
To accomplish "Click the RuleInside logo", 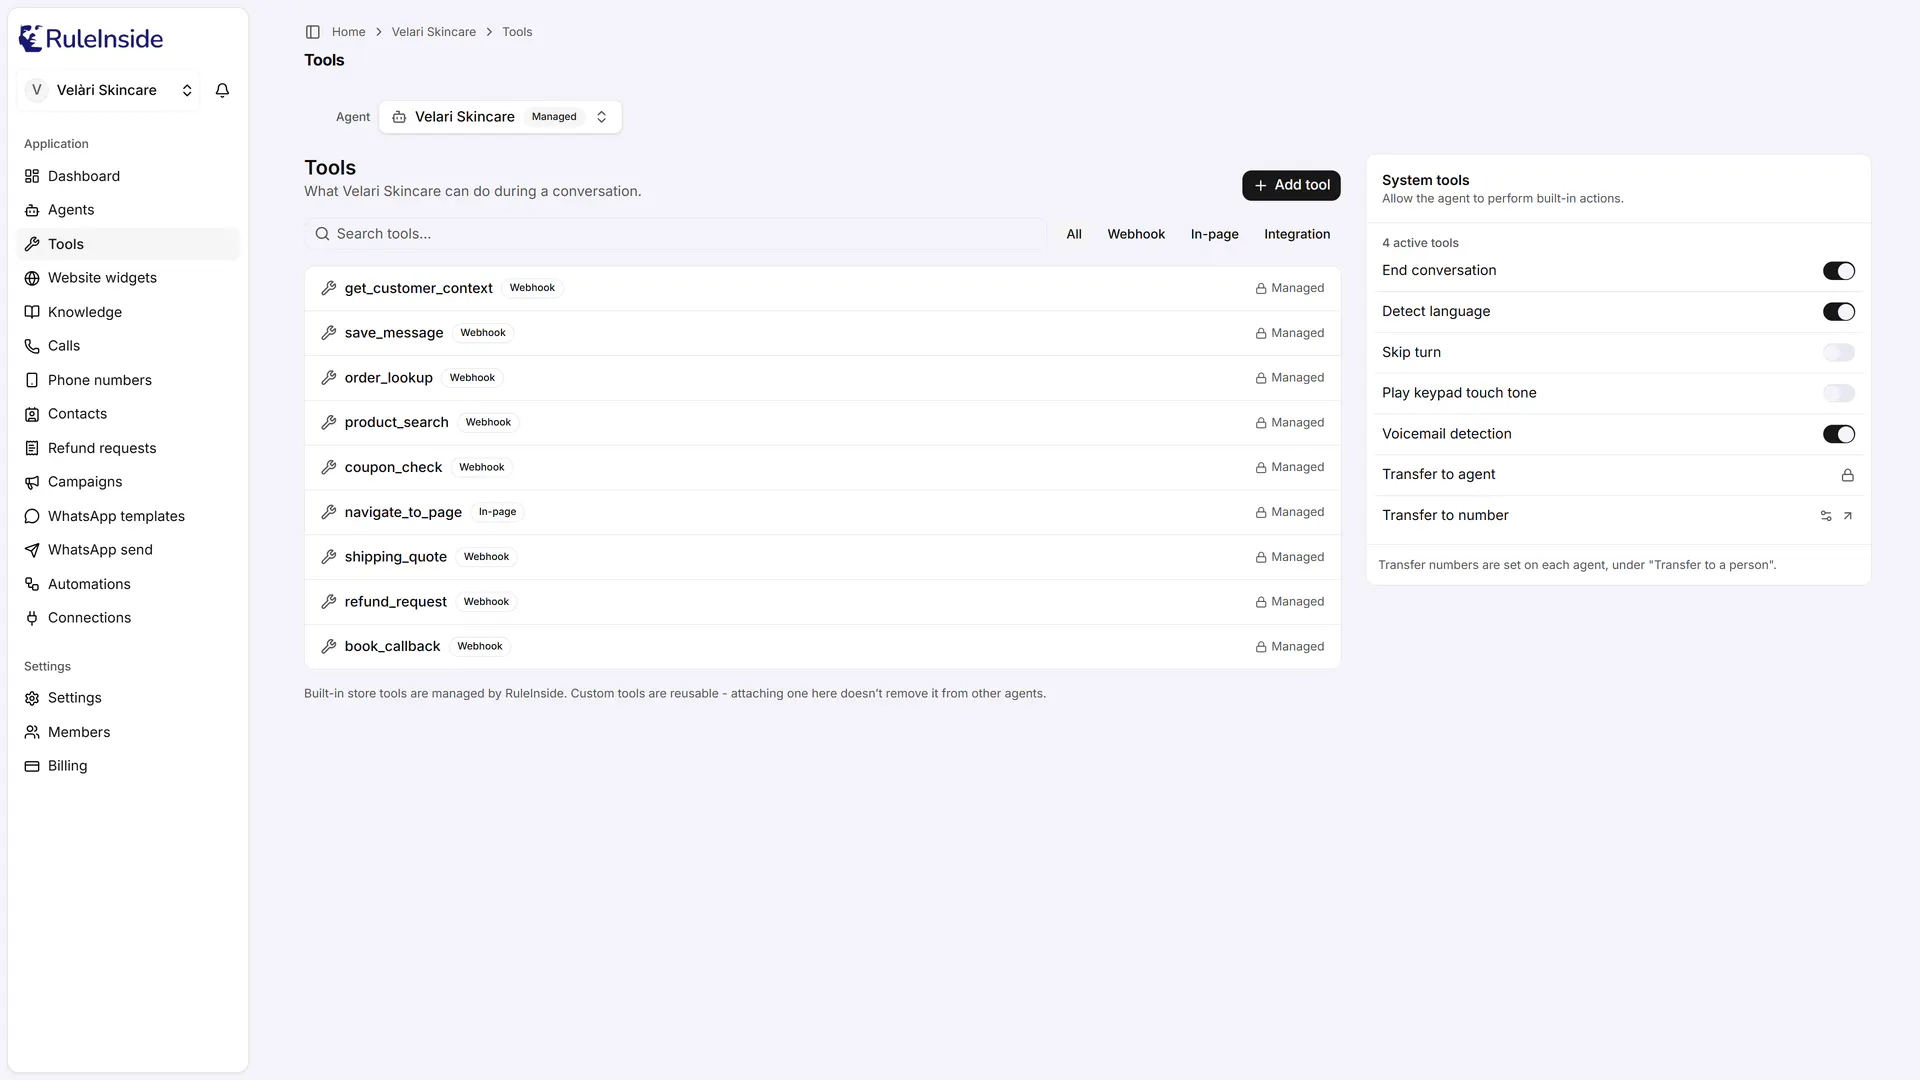I will point(91,39).
